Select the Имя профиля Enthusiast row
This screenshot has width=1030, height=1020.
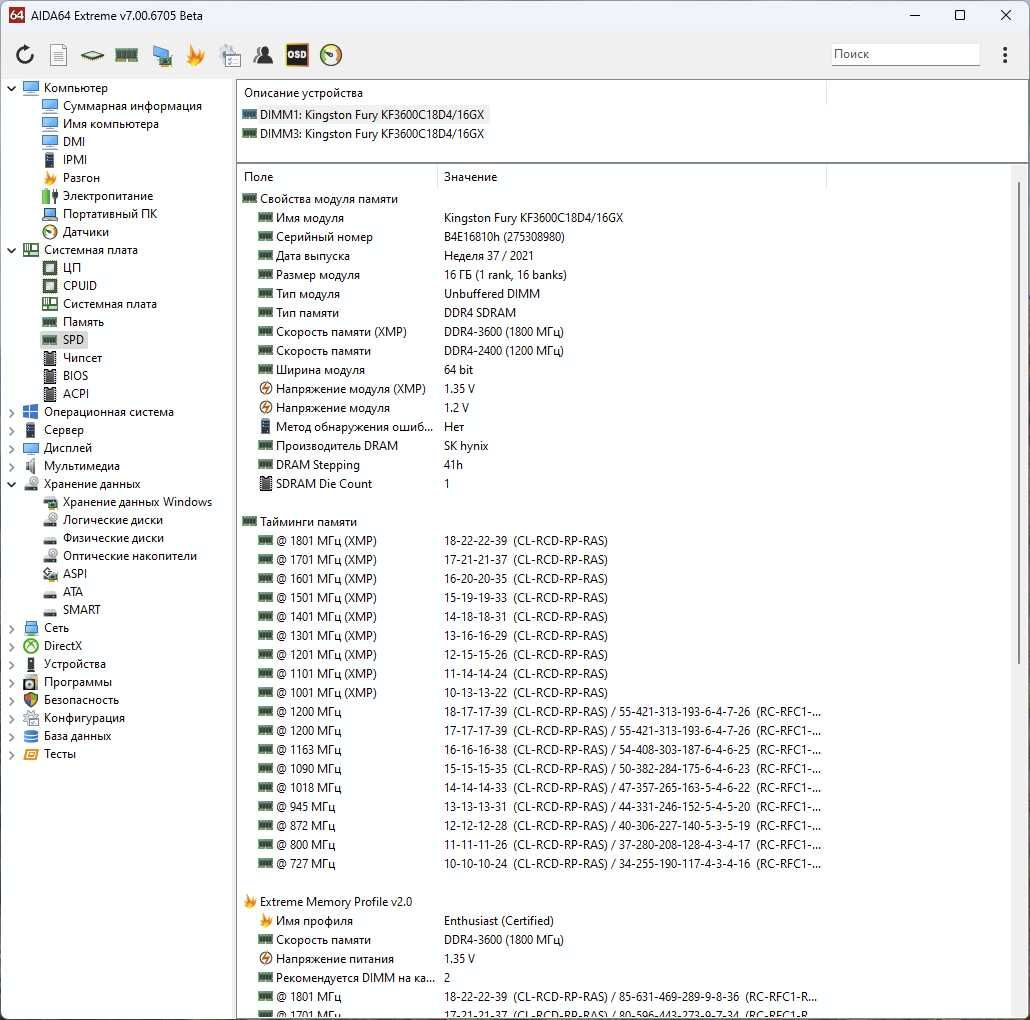(x=532, y=921)
